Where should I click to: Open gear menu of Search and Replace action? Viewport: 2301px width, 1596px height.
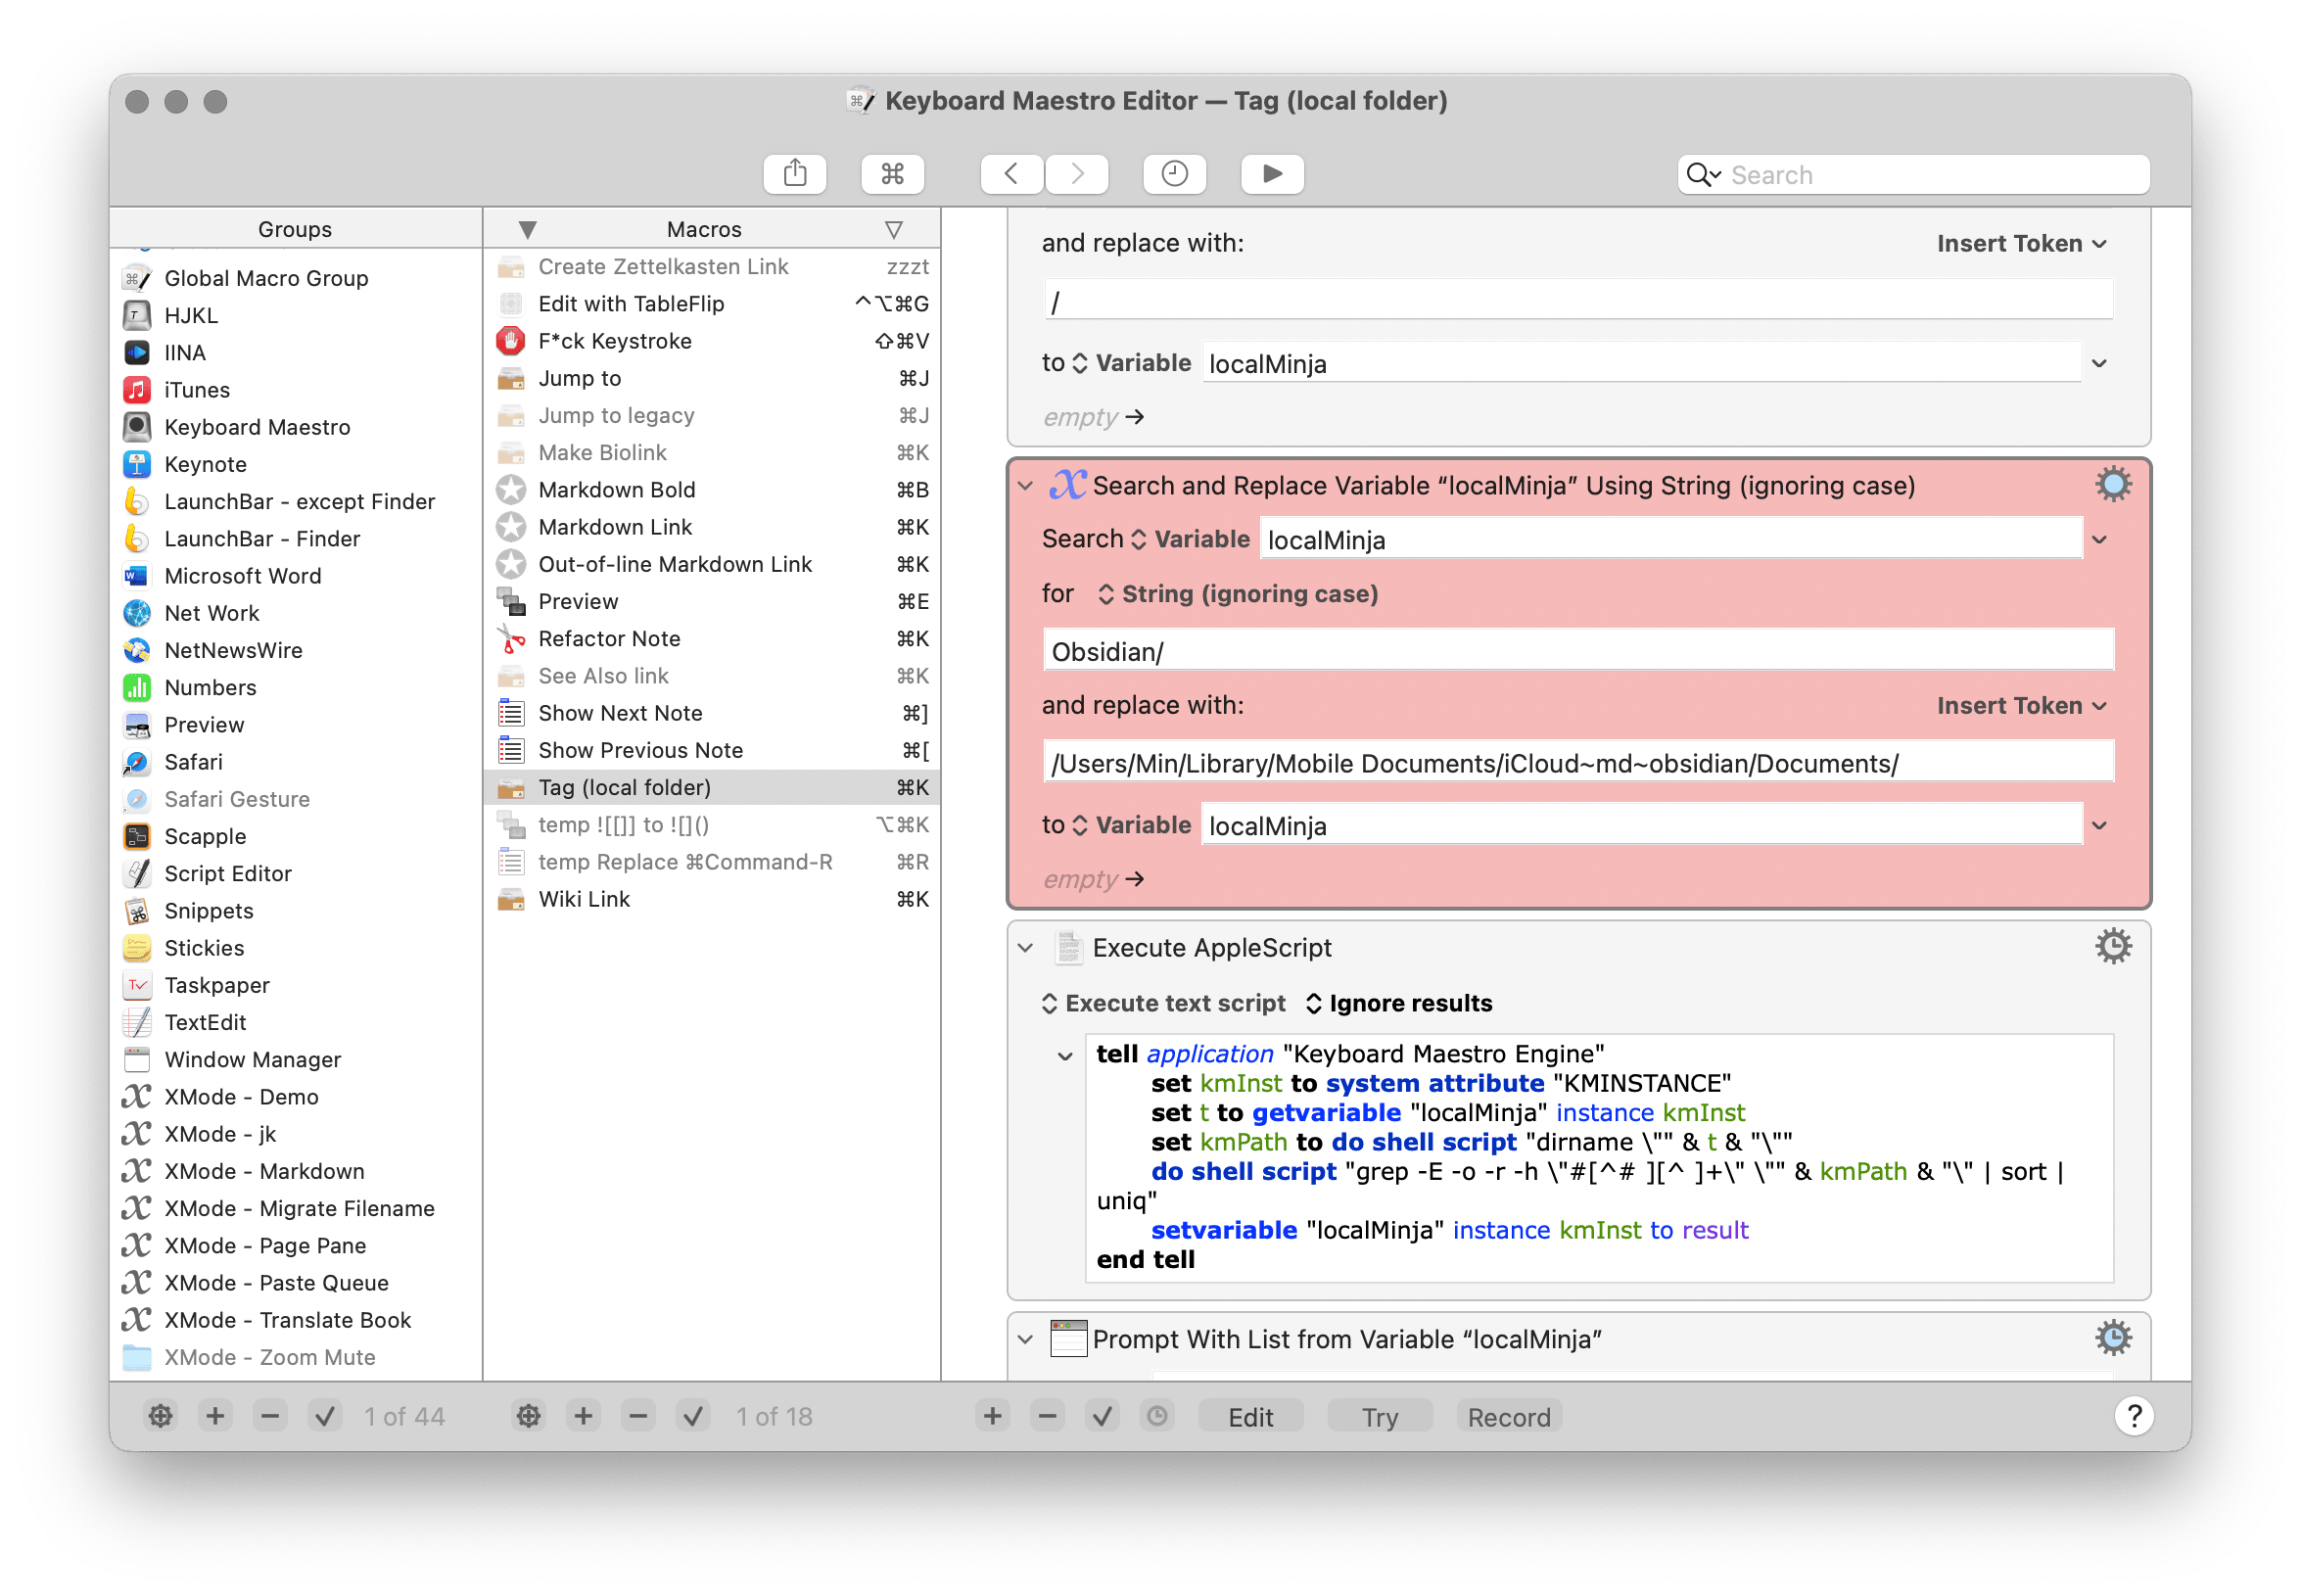click(x=2113, y=485)
